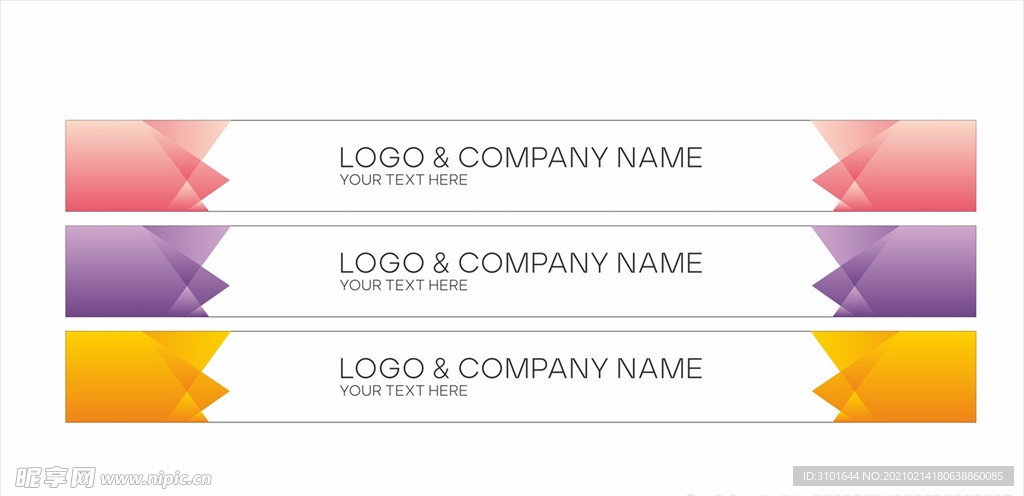Click the nipic watermark logo at bottom-left
This screenshot has width=1024, height=496.
tap(56, 478)
